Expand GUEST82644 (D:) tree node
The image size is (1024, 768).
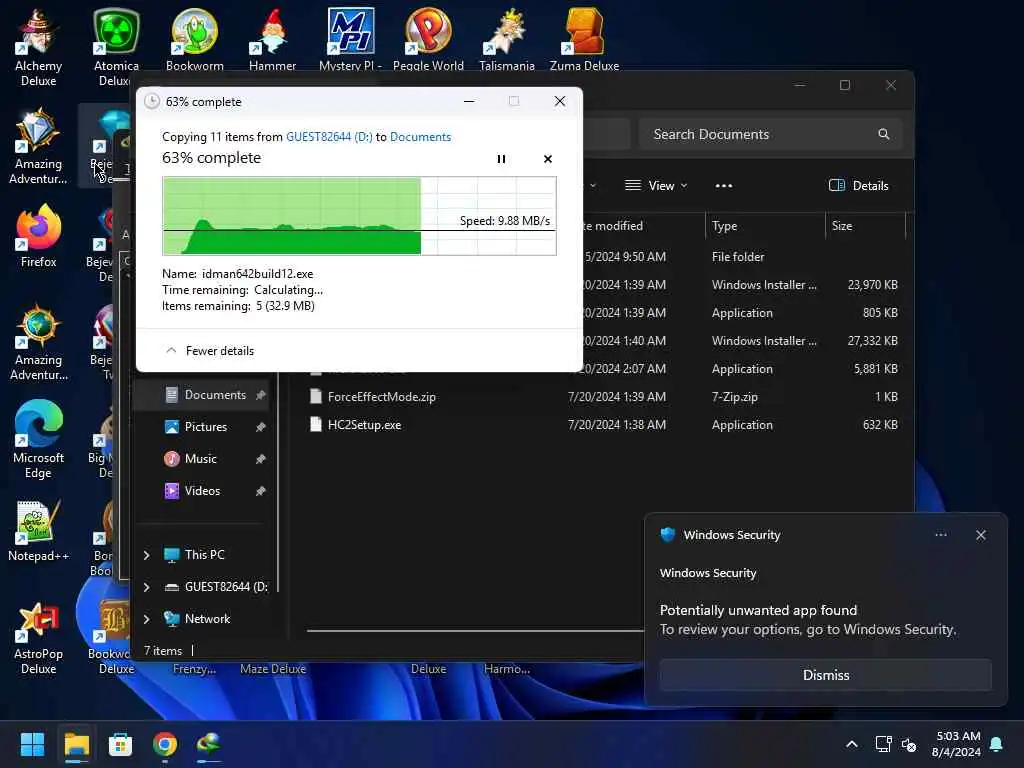click(x=146, y=586)
